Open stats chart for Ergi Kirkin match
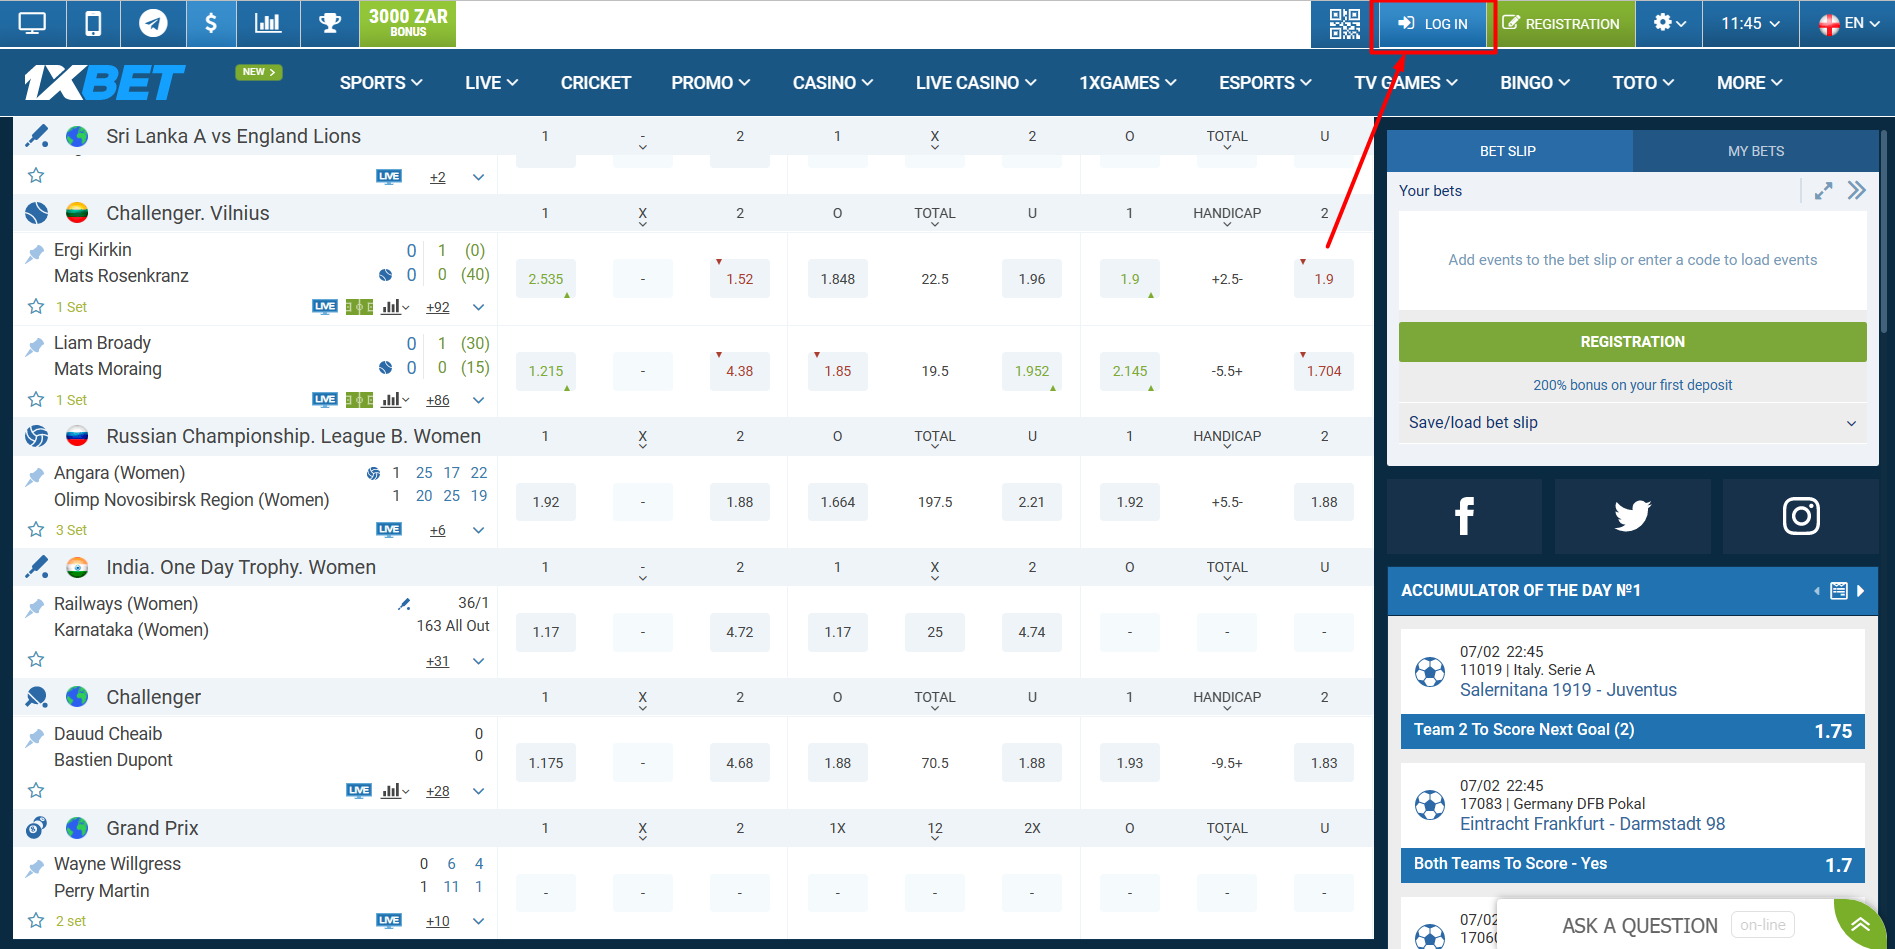1895x949 pixels. click(x=395, y=307)
